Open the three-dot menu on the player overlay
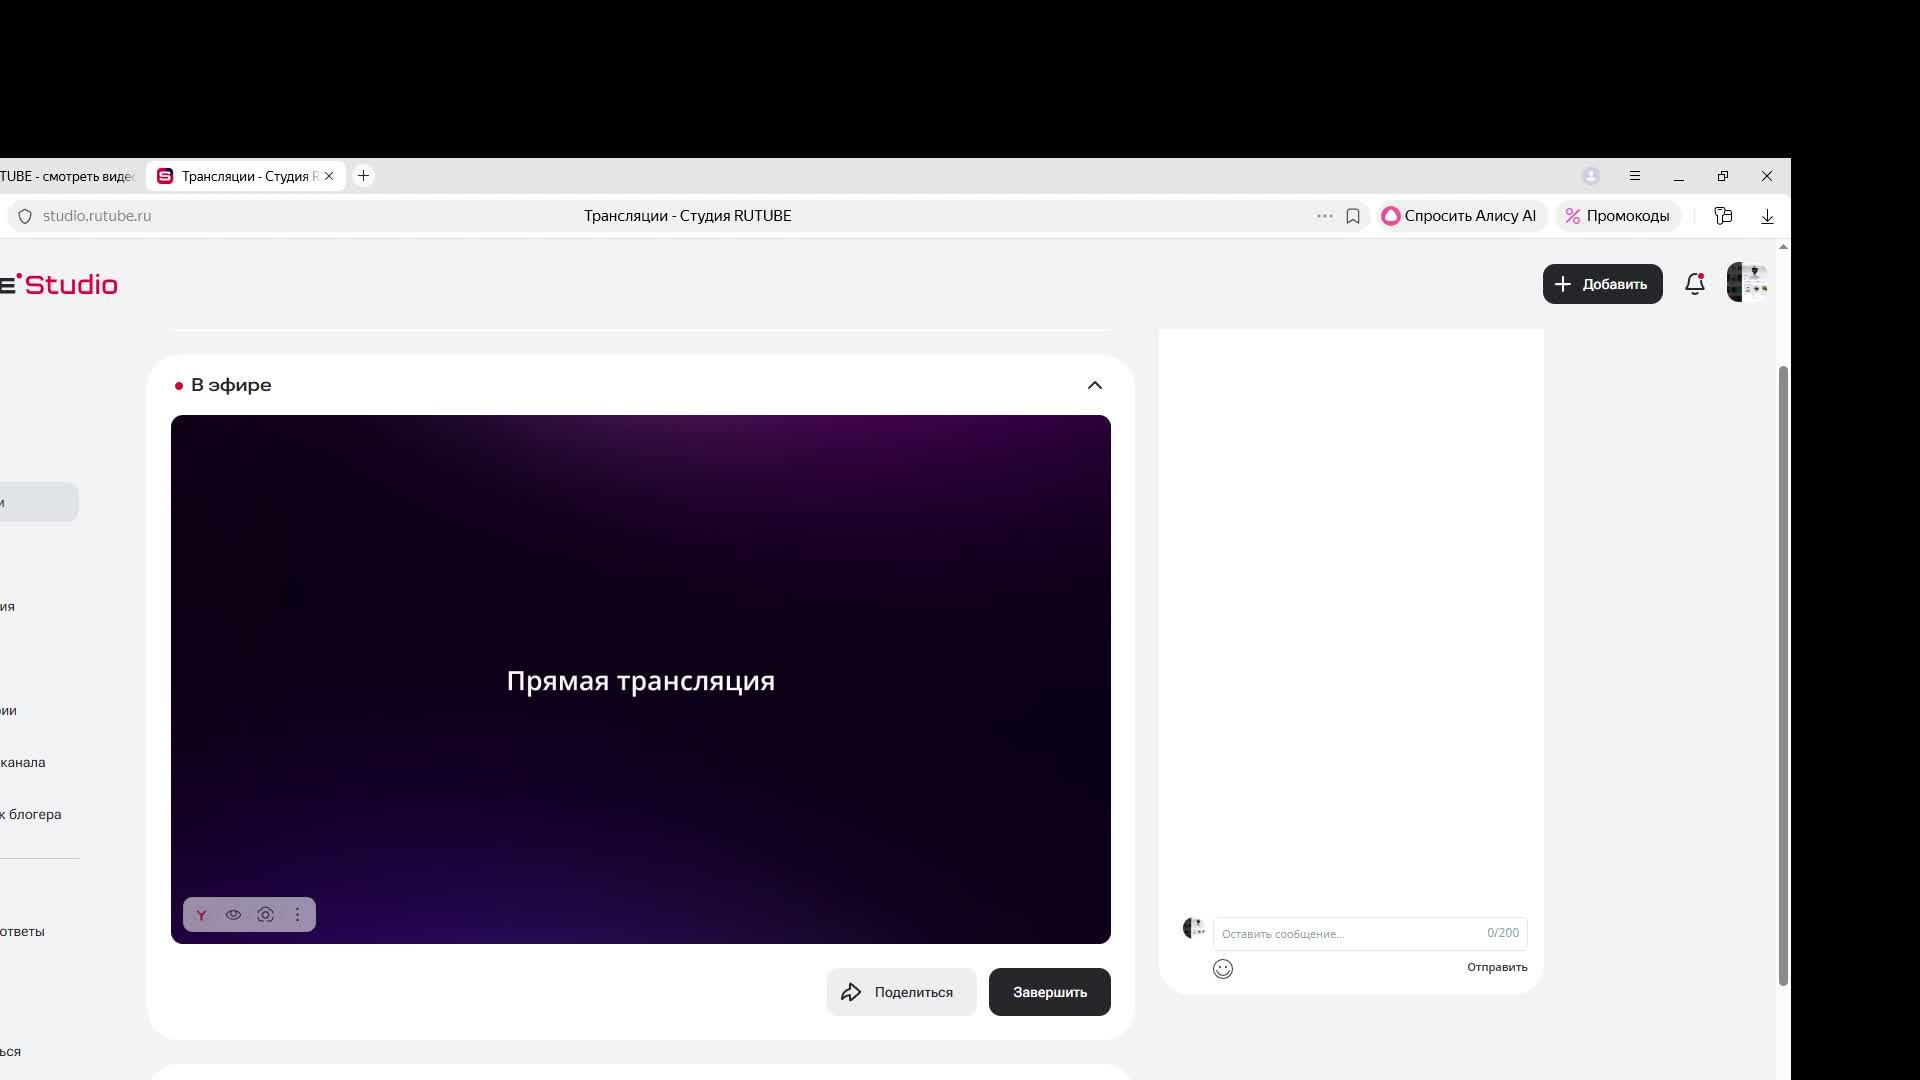The width and height of the screenshot is (1920, 1080). (297, 914)
